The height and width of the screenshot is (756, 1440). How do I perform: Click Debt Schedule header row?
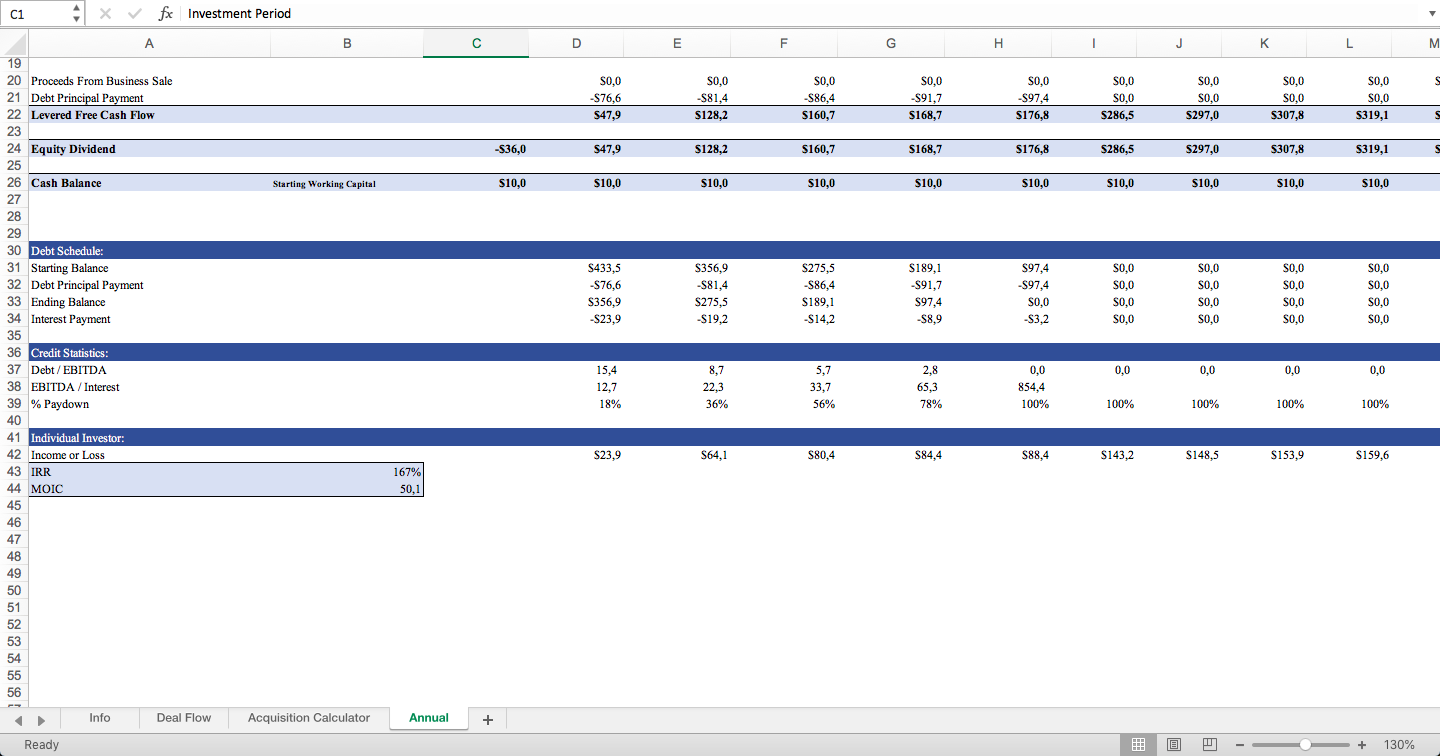(x=734, y=251)
